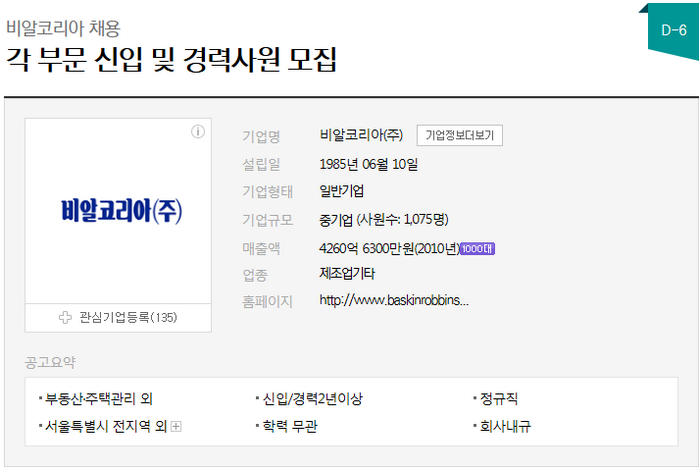Click the 비알코리아(주) company name value
This screenshot has width=700, height=470.
point(361,135)
